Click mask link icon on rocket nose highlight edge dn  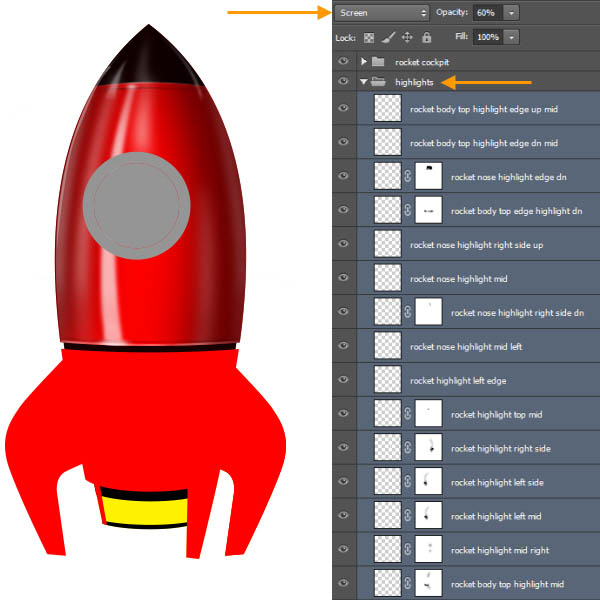[x=408, y=177]
